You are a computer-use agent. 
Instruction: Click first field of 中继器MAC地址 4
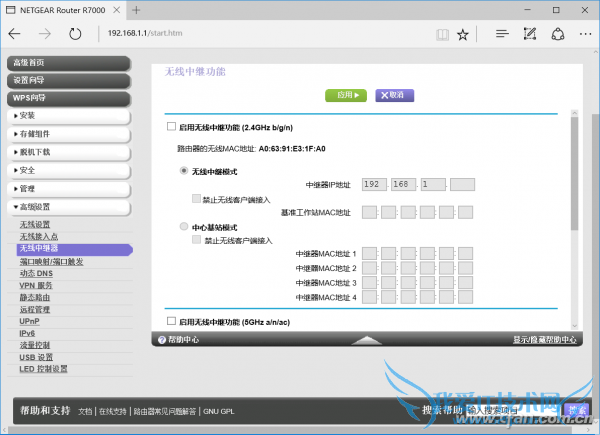coord(369,297)
